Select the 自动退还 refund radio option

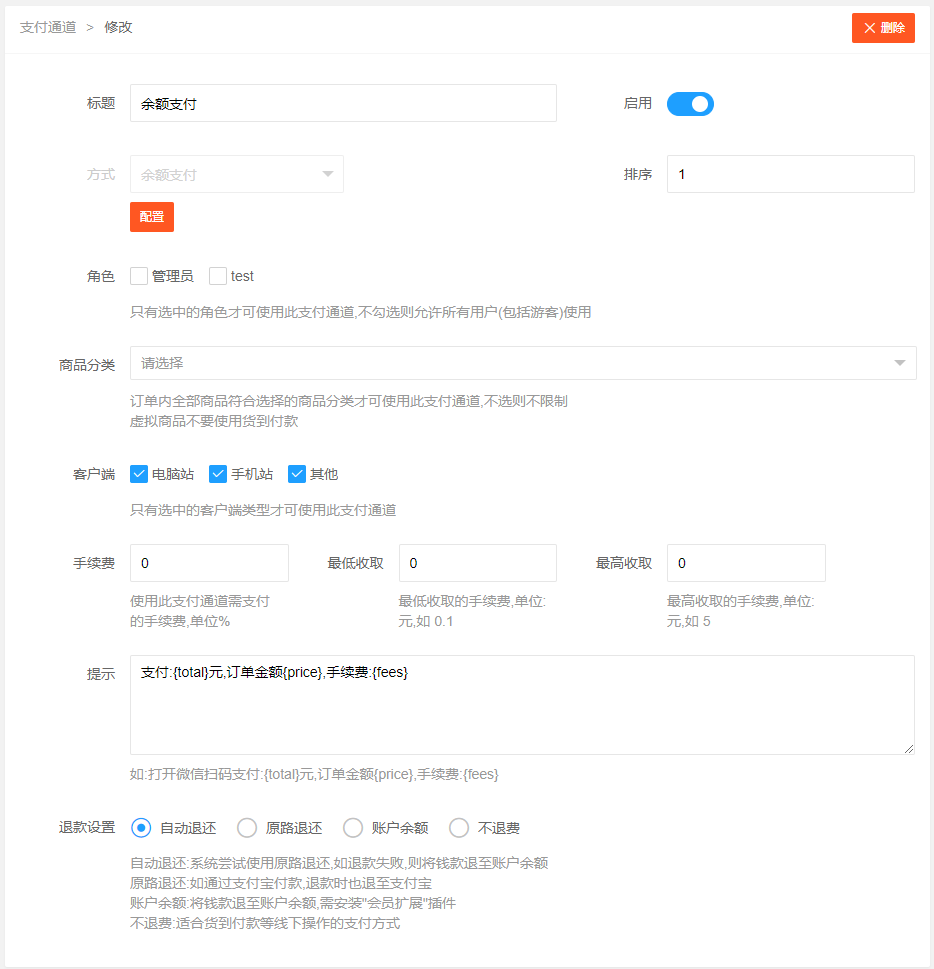tap(142, 828)
